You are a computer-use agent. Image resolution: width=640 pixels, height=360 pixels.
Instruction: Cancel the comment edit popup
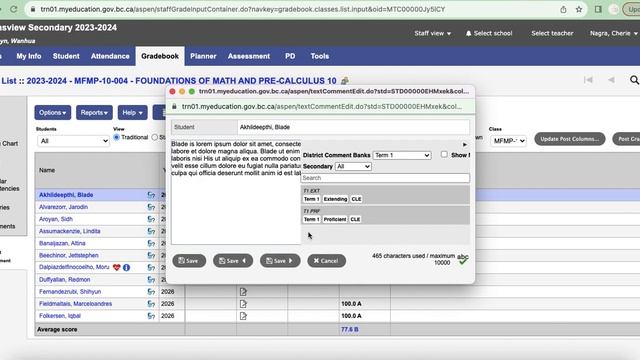click(x=326, y=261)
